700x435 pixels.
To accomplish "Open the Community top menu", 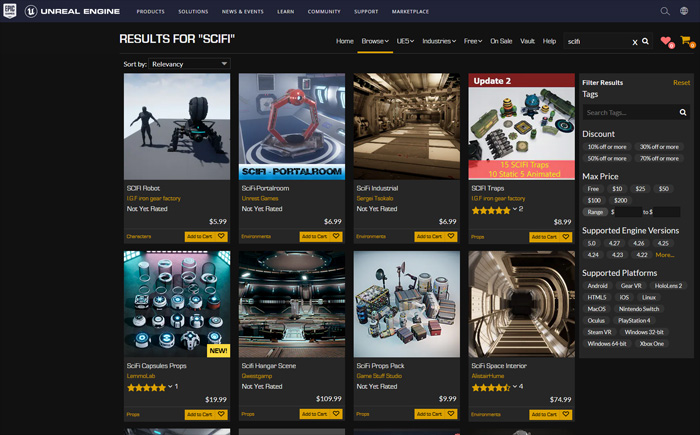I will pyautogui.click(x=324, y=12).
